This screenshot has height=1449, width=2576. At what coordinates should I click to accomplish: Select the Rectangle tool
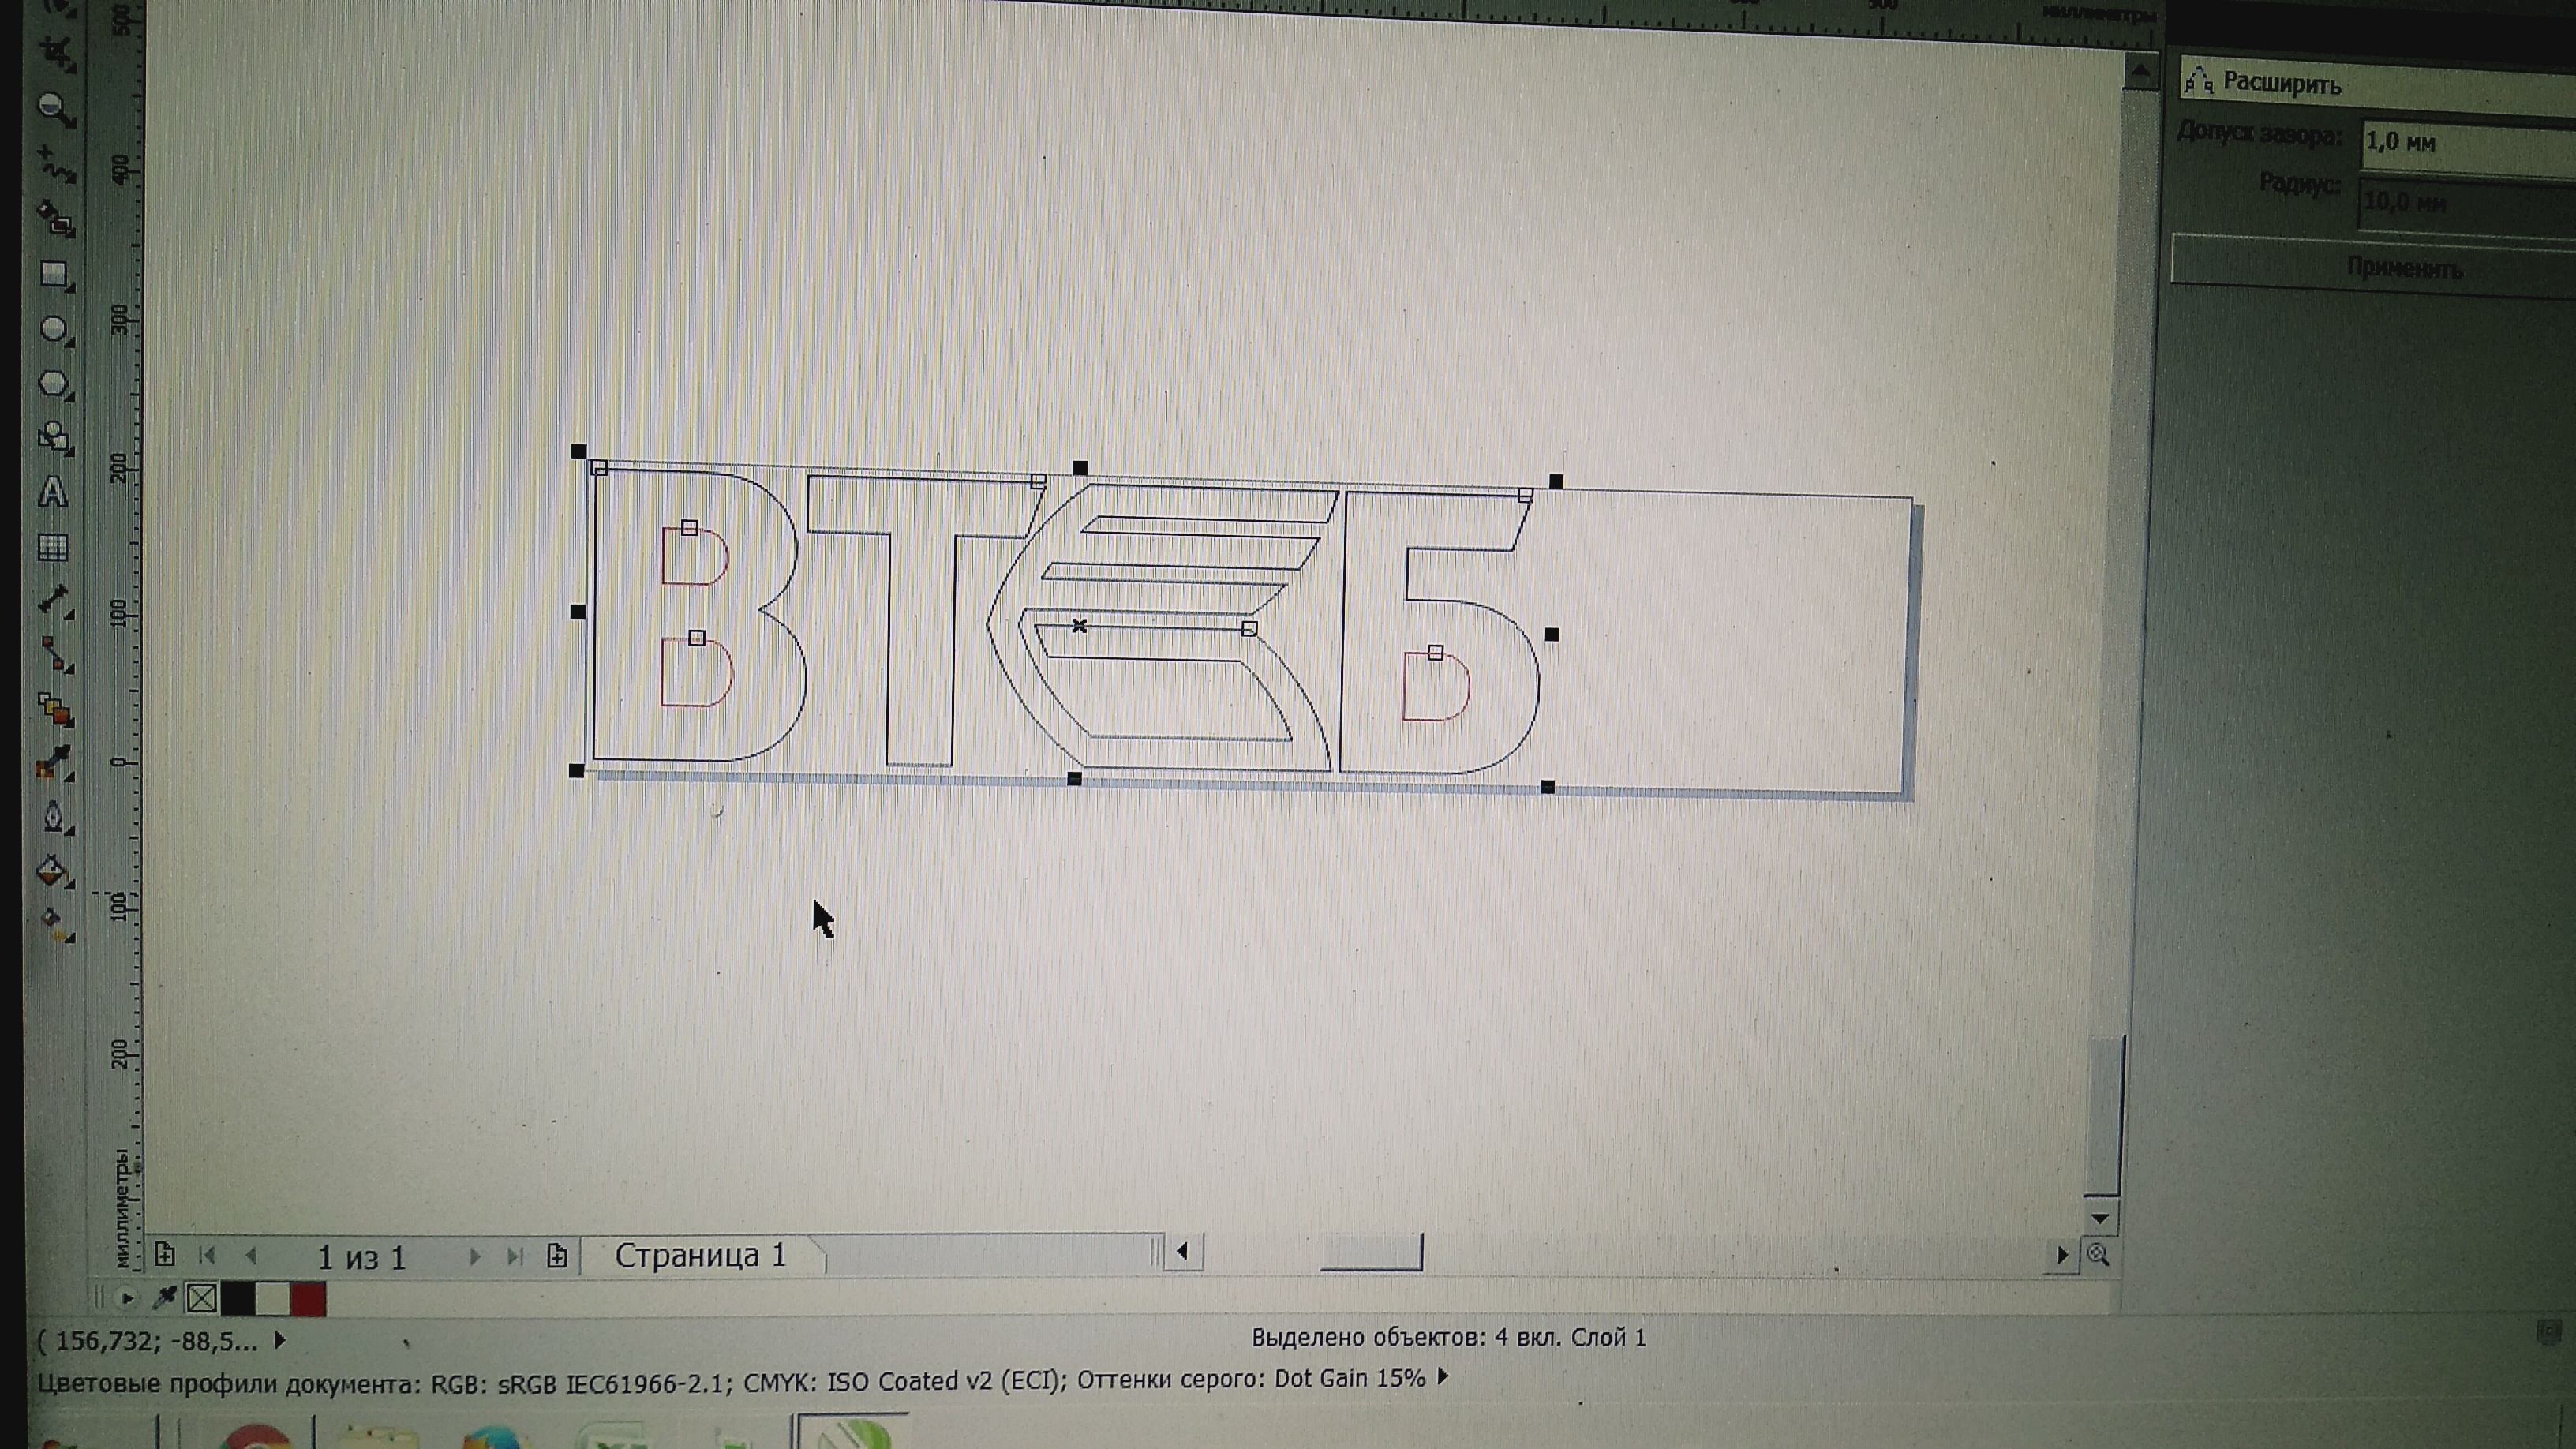(x=54, y=274)
